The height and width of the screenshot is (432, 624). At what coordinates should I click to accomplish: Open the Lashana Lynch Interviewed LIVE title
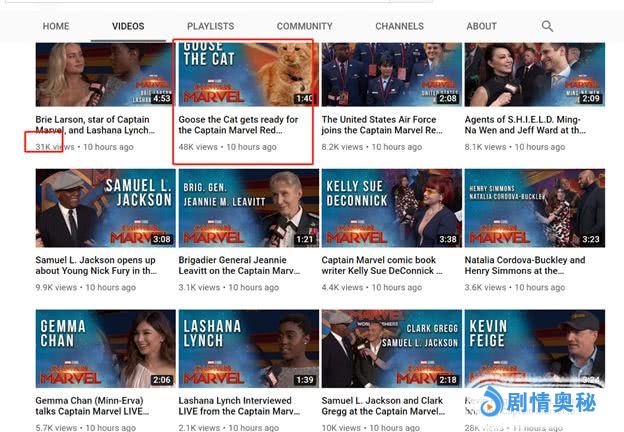click(238, 407)
